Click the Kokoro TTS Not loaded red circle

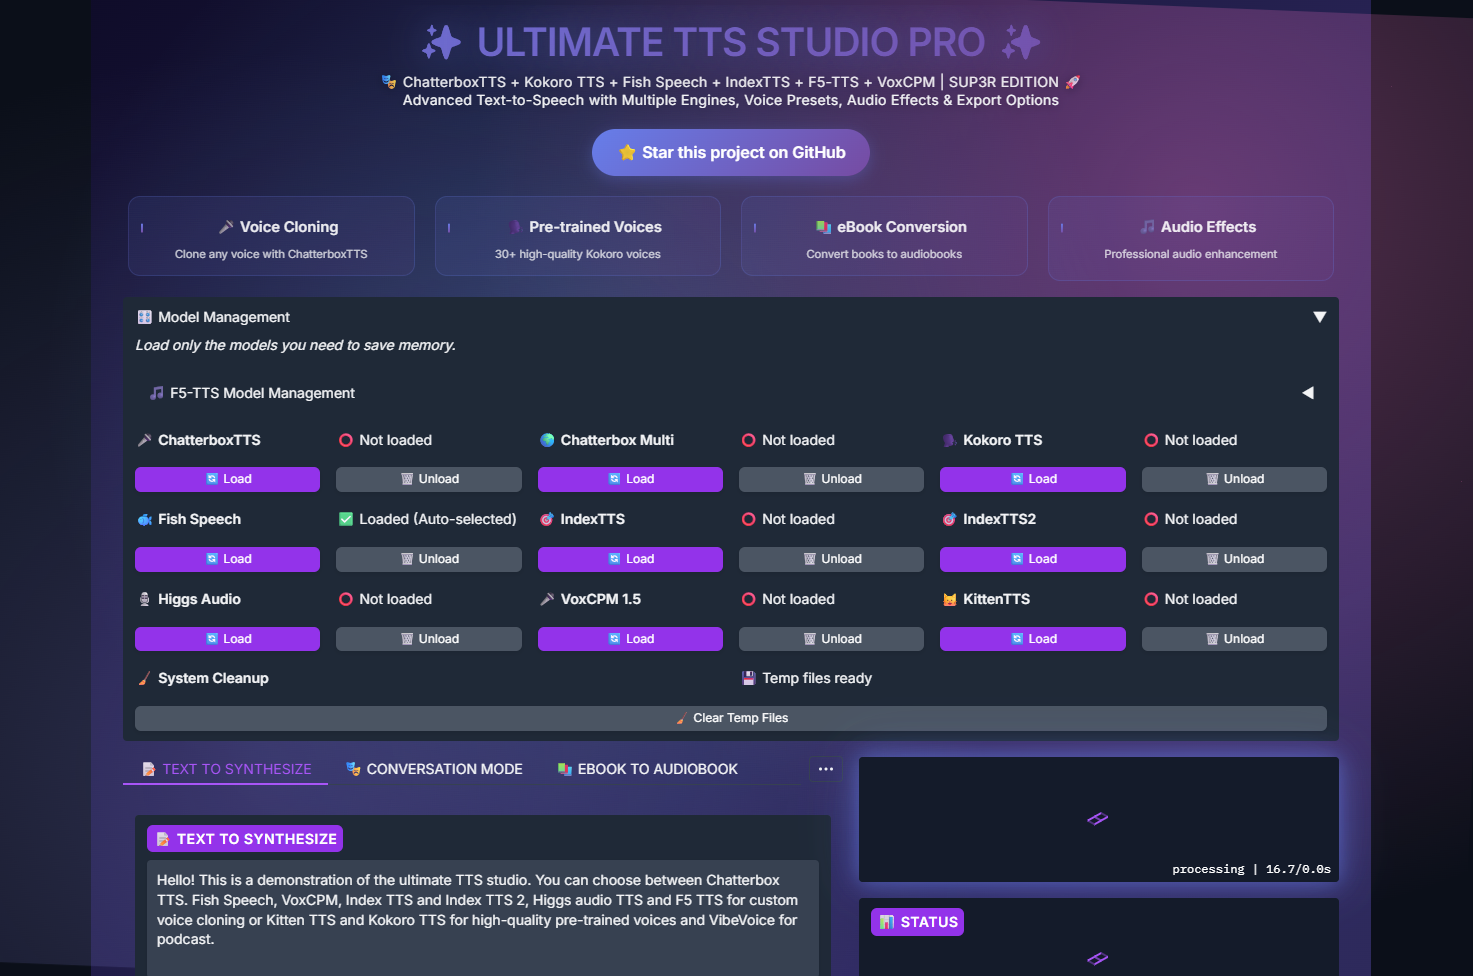tap(1151, 440)
